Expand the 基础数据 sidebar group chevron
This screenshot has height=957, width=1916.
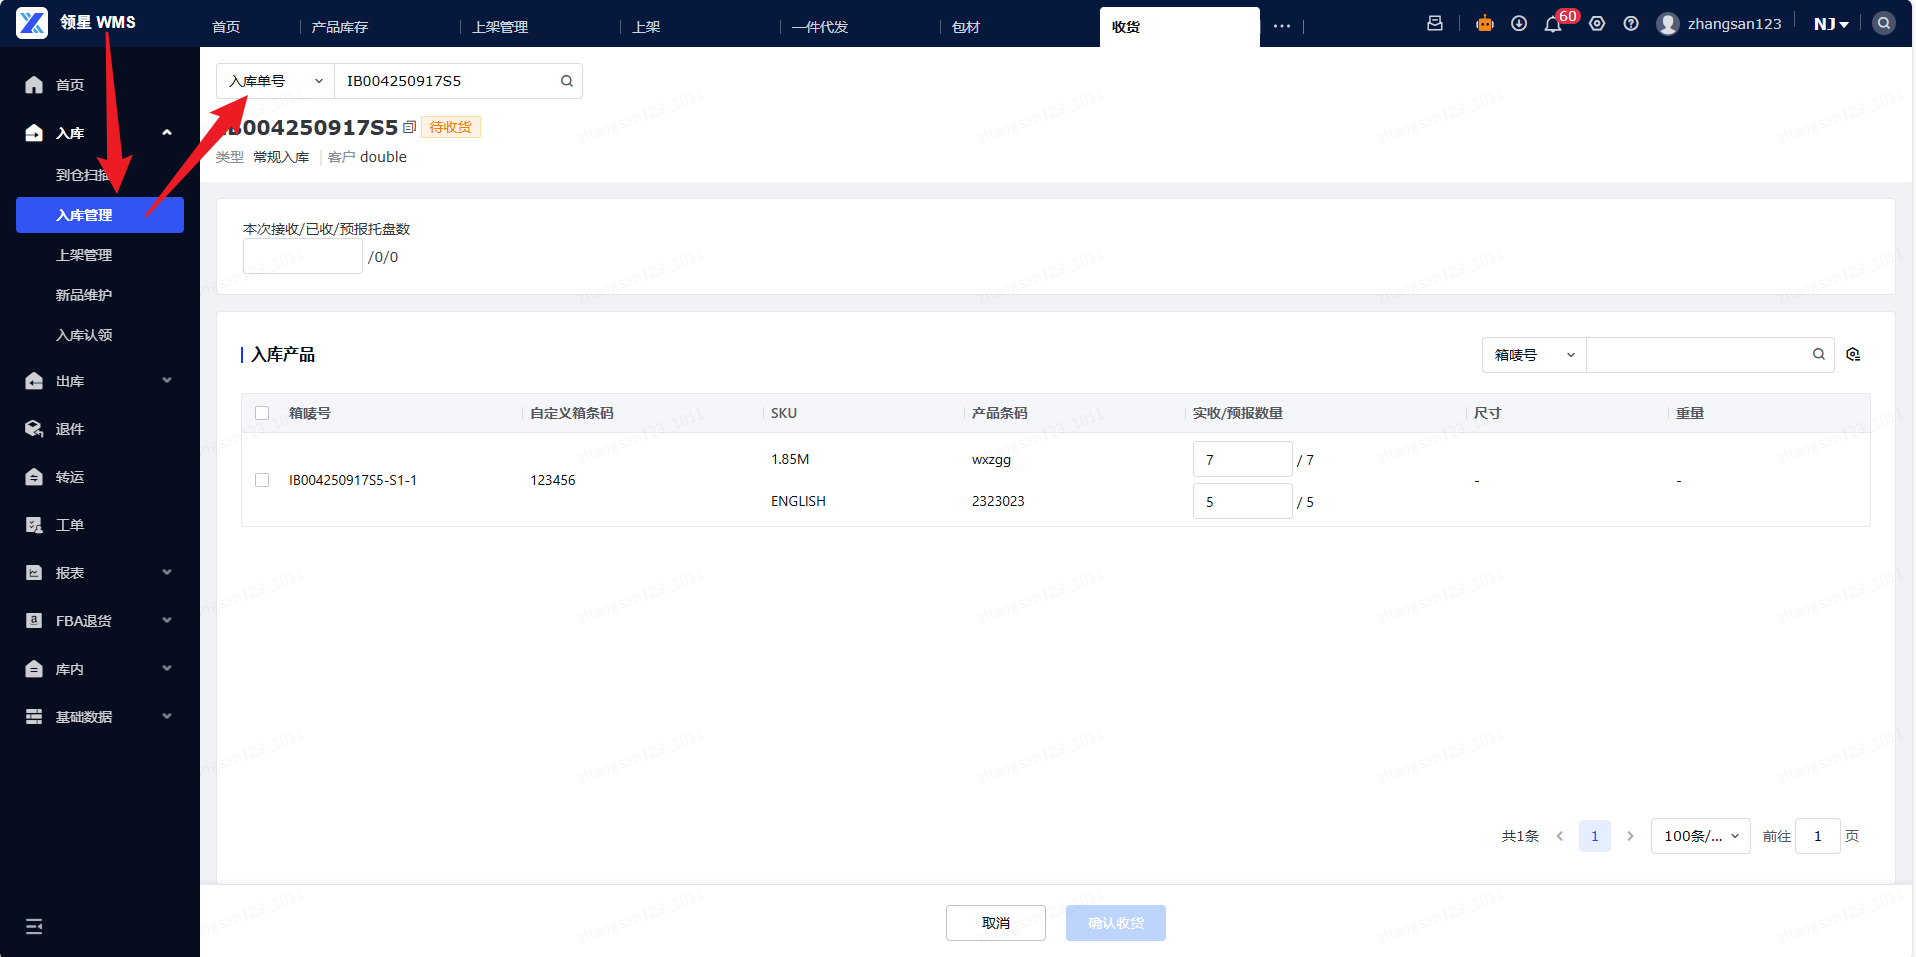pyautogui.click(x=167, y=716)
